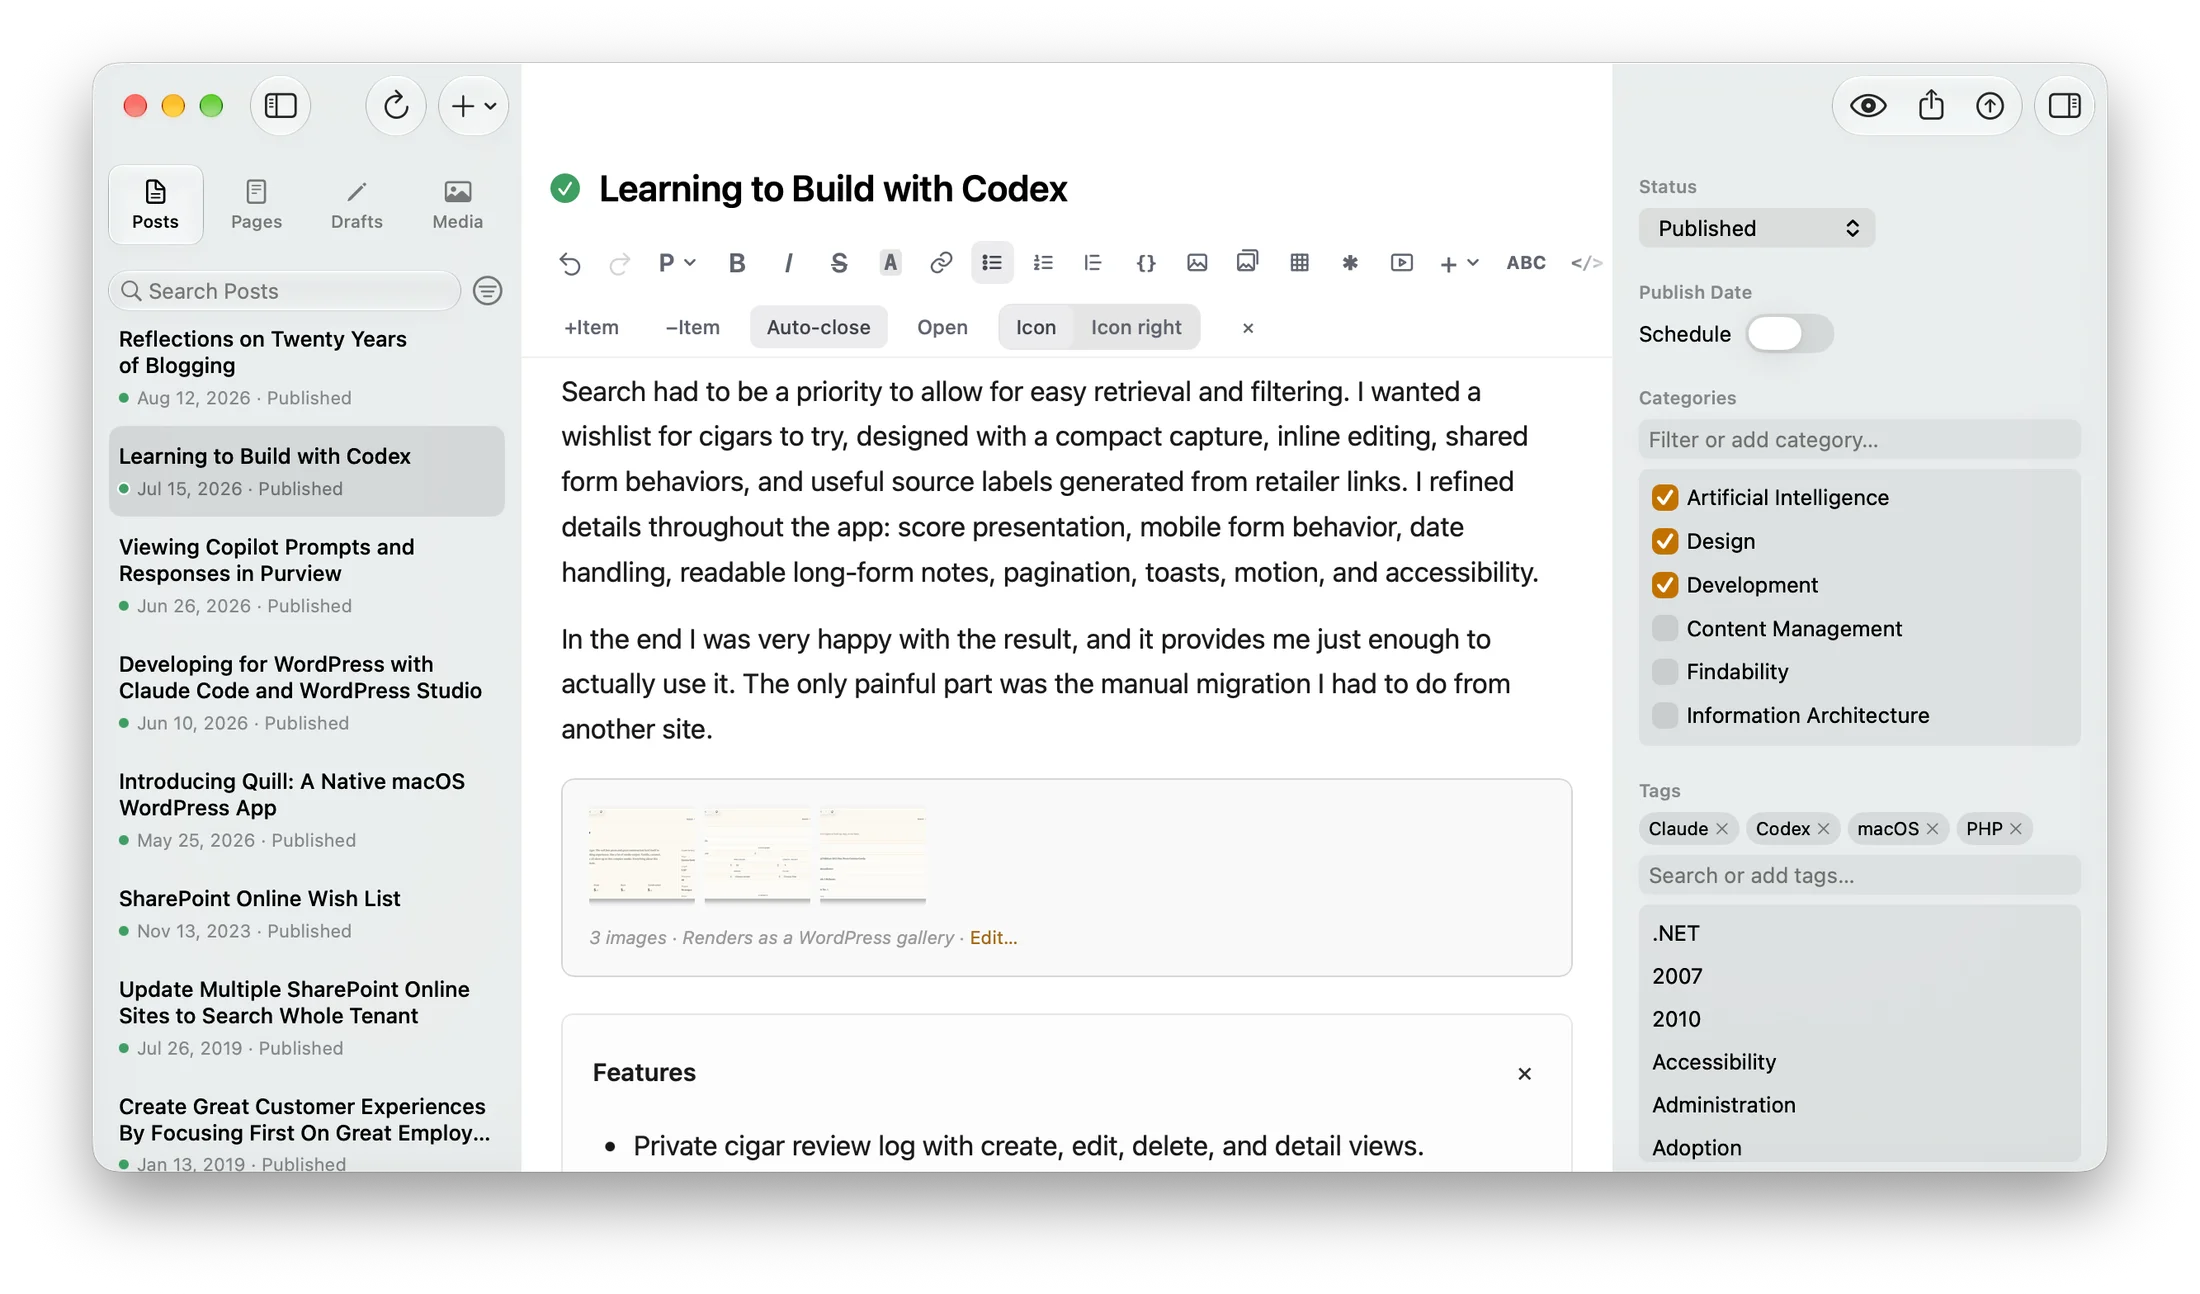The image size is (2200, 1294).
Task: Switch to the Pages tab
Action: pos(256,204)
